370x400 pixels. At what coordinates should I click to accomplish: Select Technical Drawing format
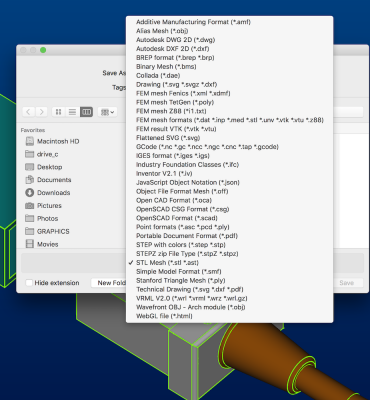(229, 290)
